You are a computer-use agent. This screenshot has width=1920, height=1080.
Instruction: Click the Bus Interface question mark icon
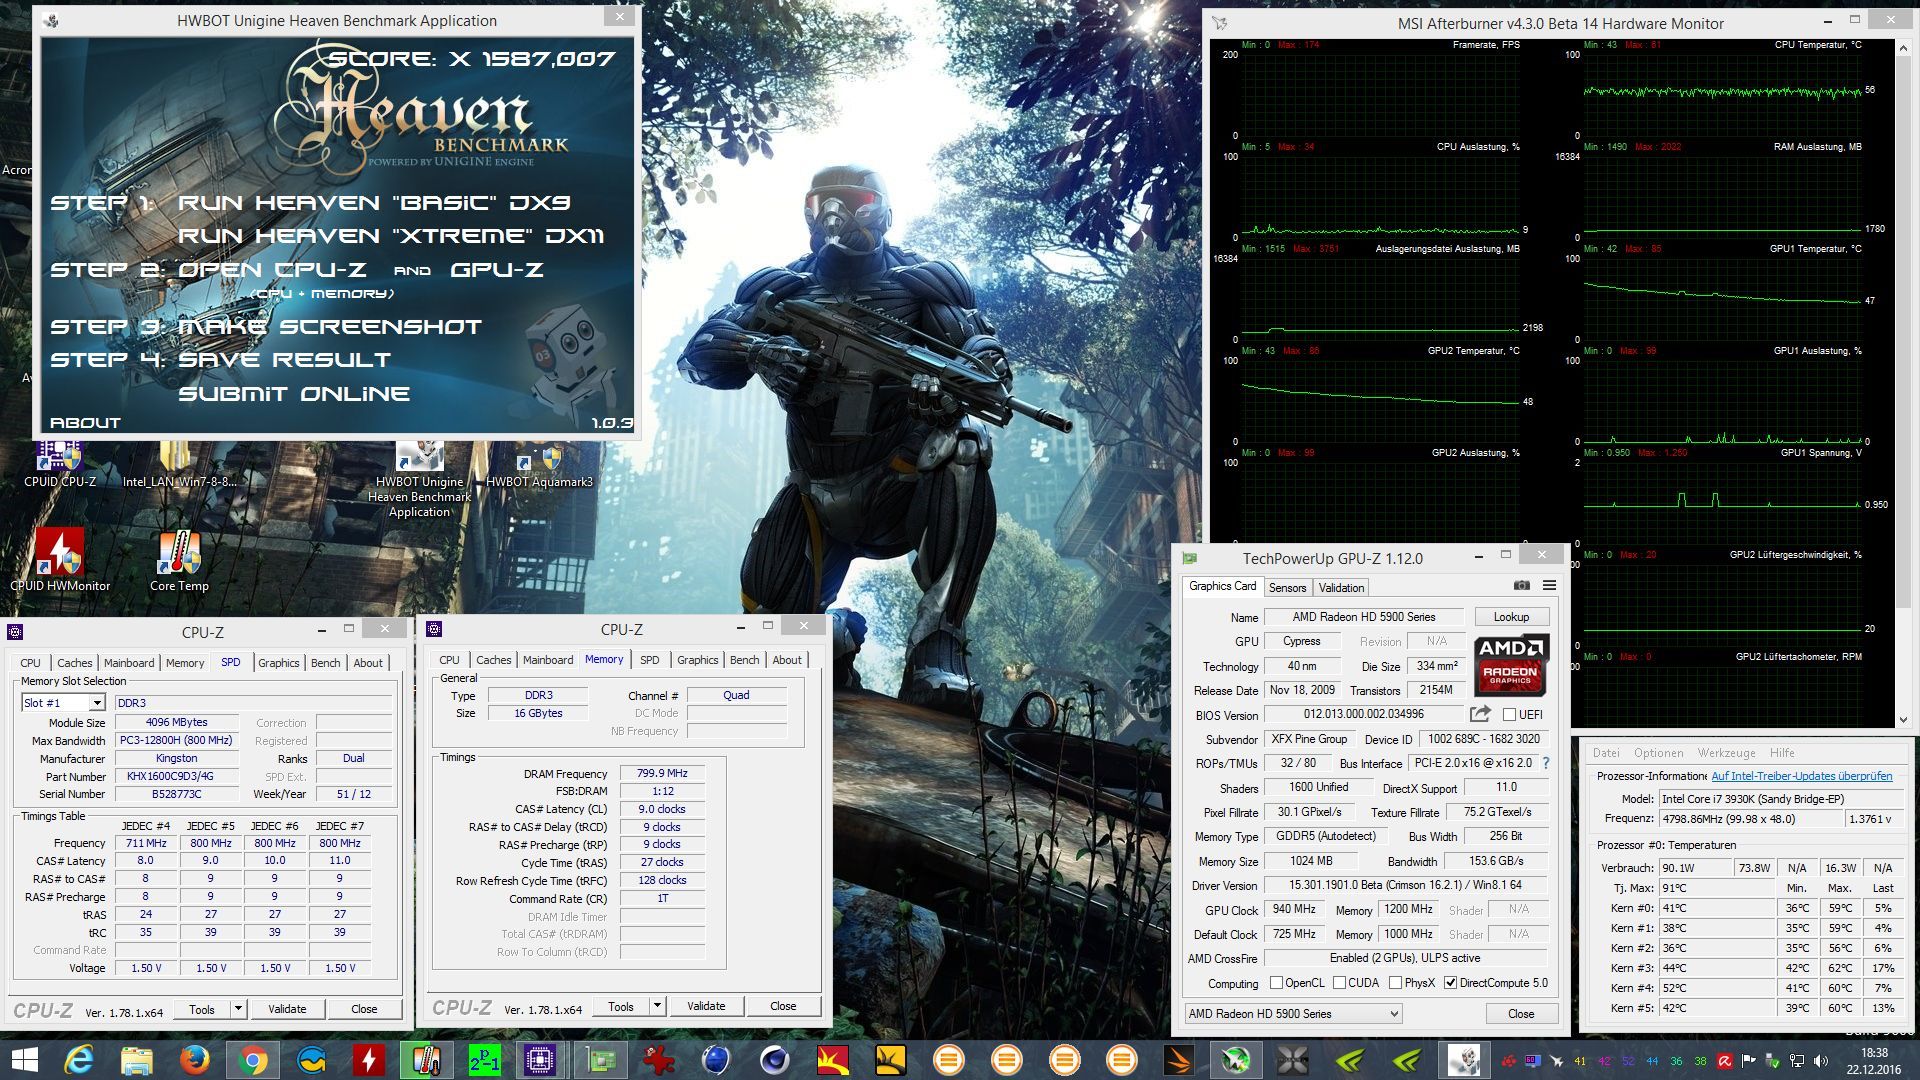(1546, 763)
